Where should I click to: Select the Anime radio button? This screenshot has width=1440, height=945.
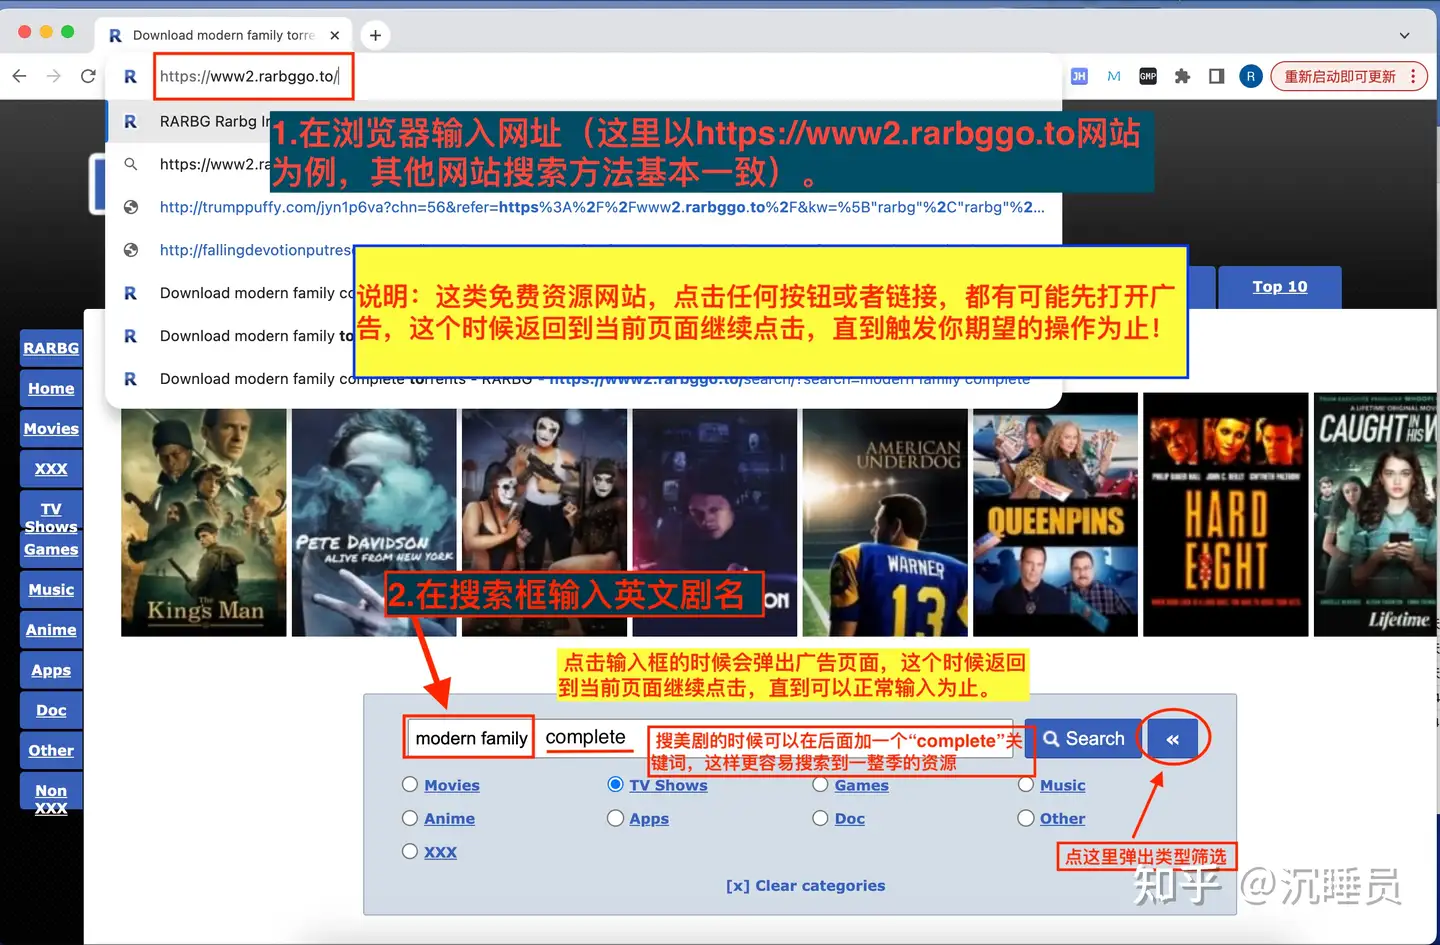[x=410, y=818]
